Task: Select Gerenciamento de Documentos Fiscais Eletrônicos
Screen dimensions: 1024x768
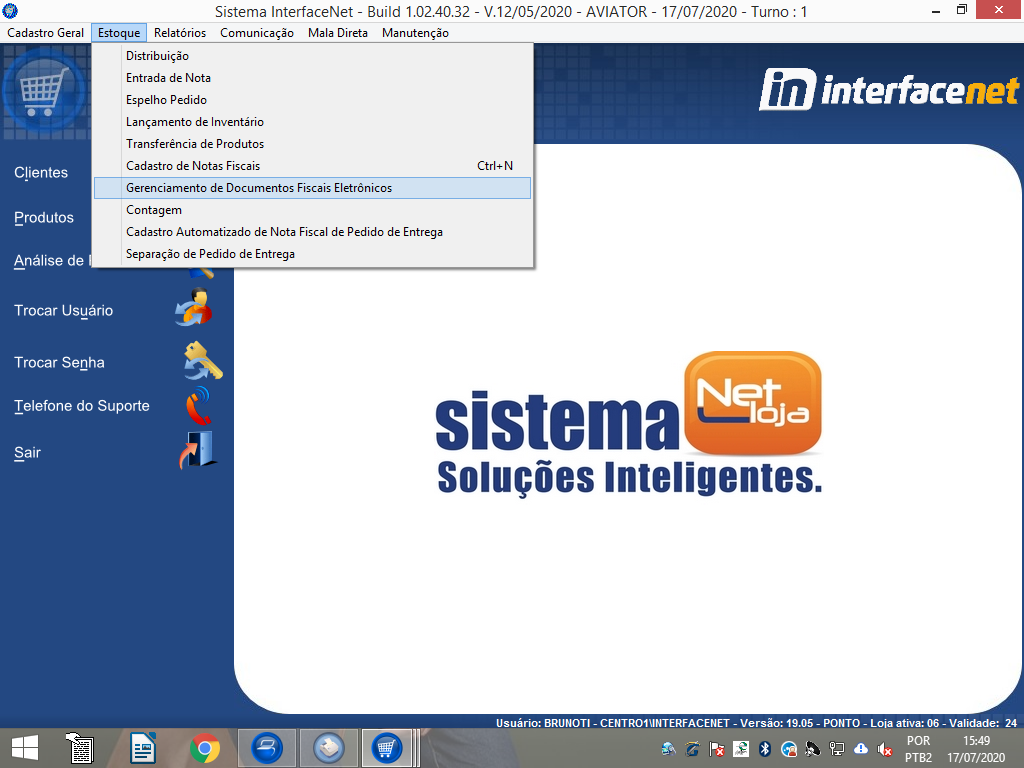Action: tap(259, 188)
